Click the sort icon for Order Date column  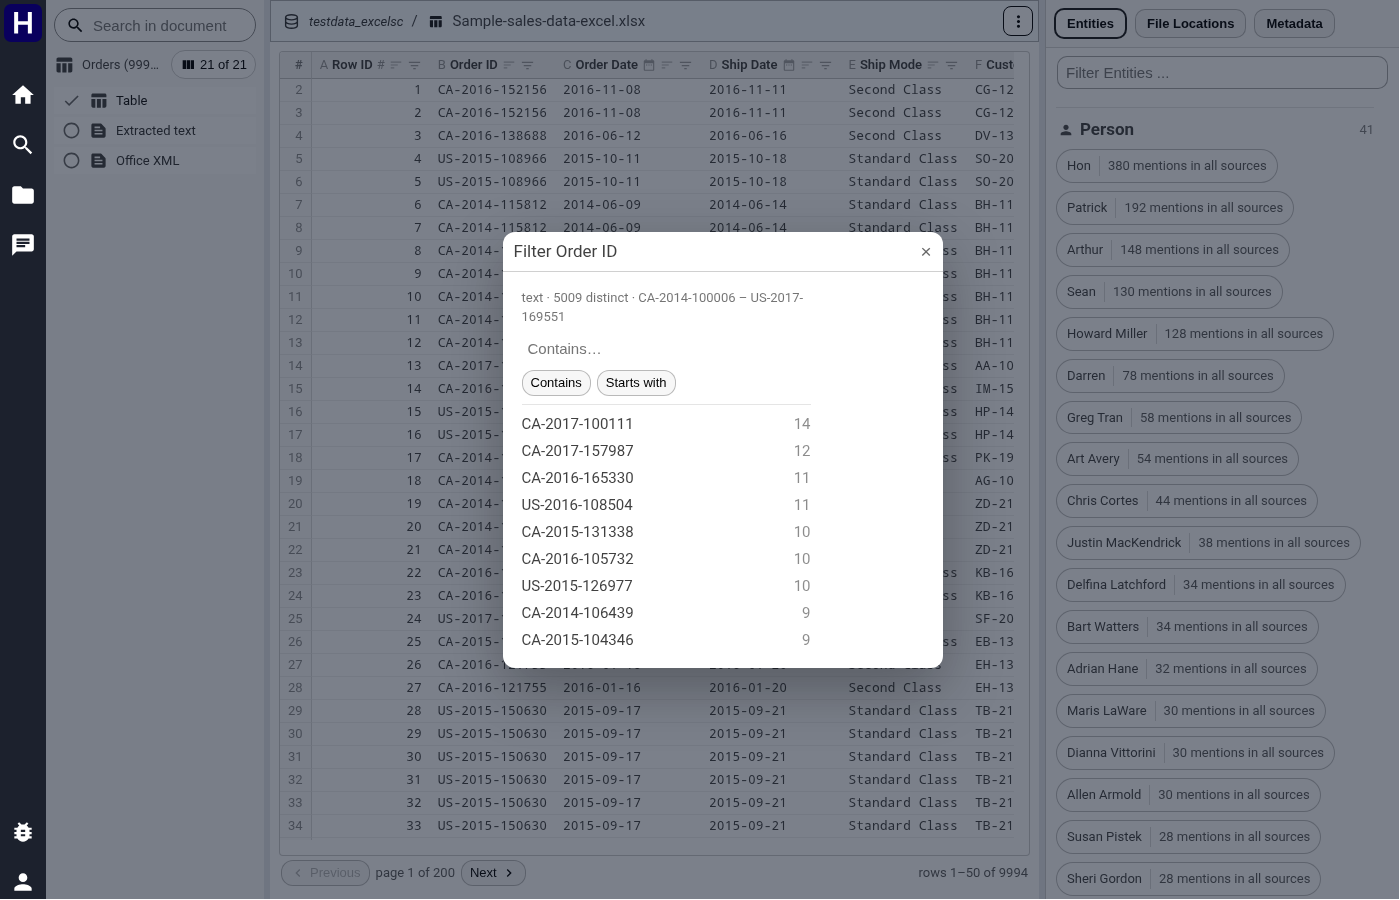tap(667, 65)
